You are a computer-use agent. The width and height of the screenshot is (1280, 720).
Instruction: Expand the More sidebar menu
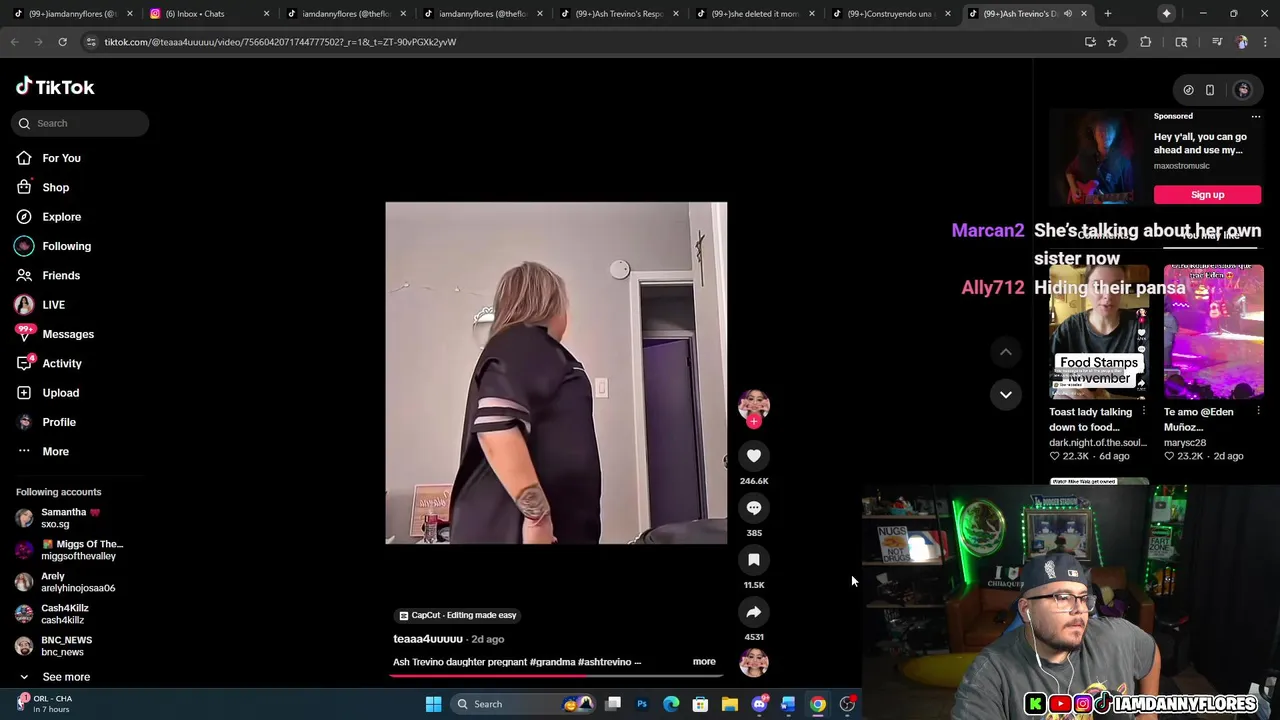point(55,451)
